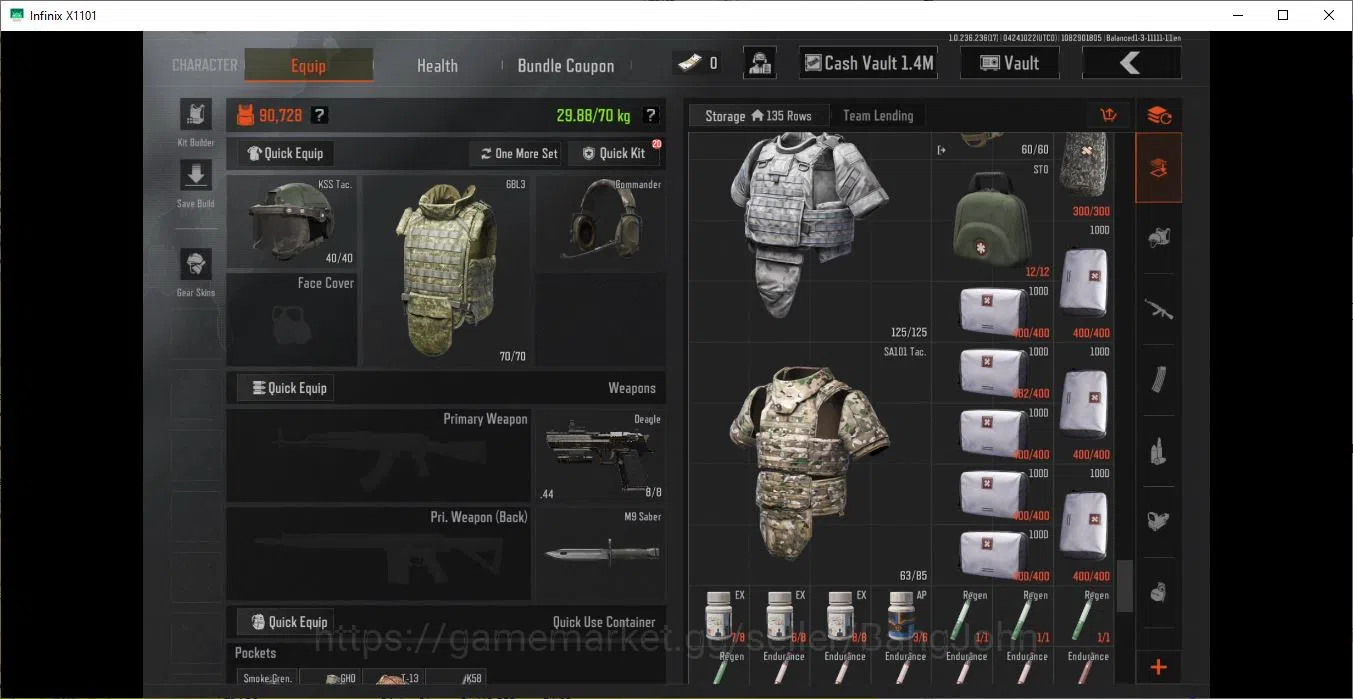
Task: Switch to the Equip tab
Action: (x=308, y=66)
